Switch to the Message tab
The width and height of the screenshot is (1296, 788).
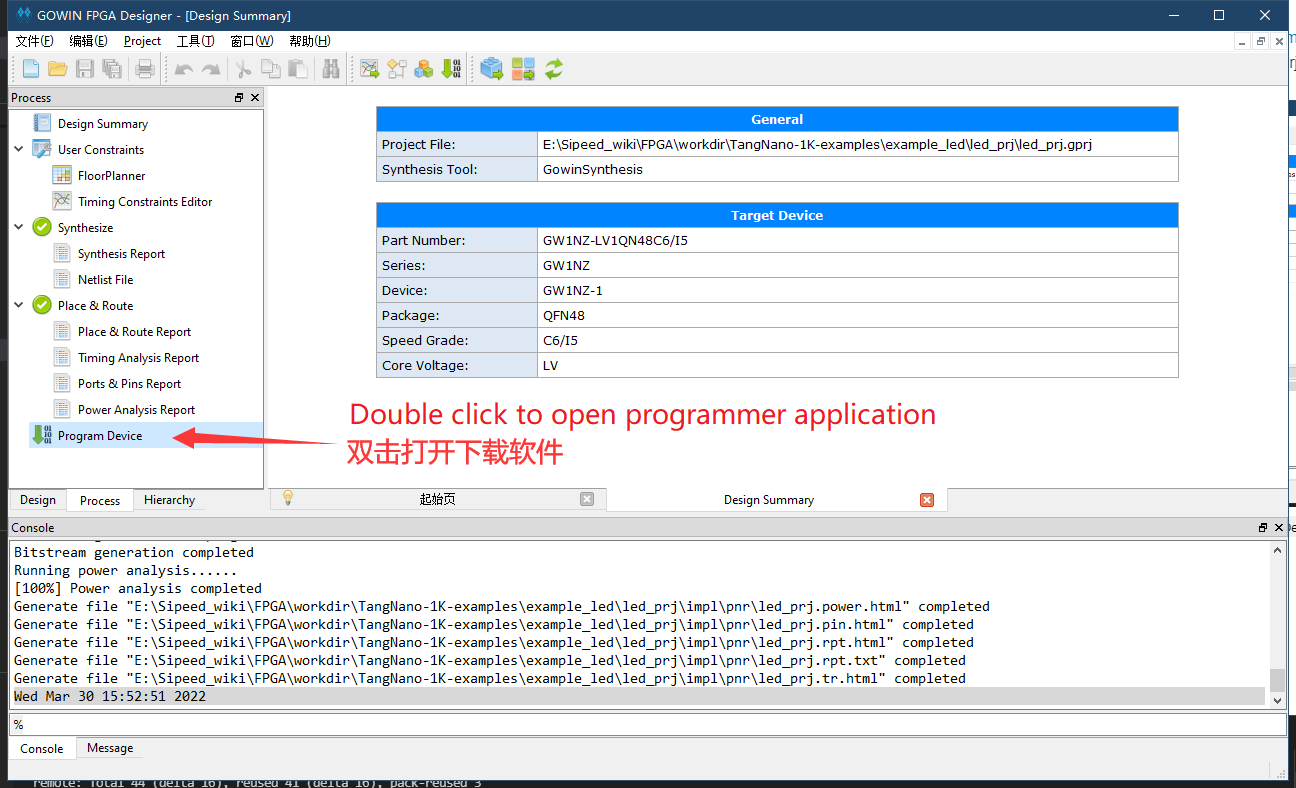pyautogui.click(x=110, y=748)
